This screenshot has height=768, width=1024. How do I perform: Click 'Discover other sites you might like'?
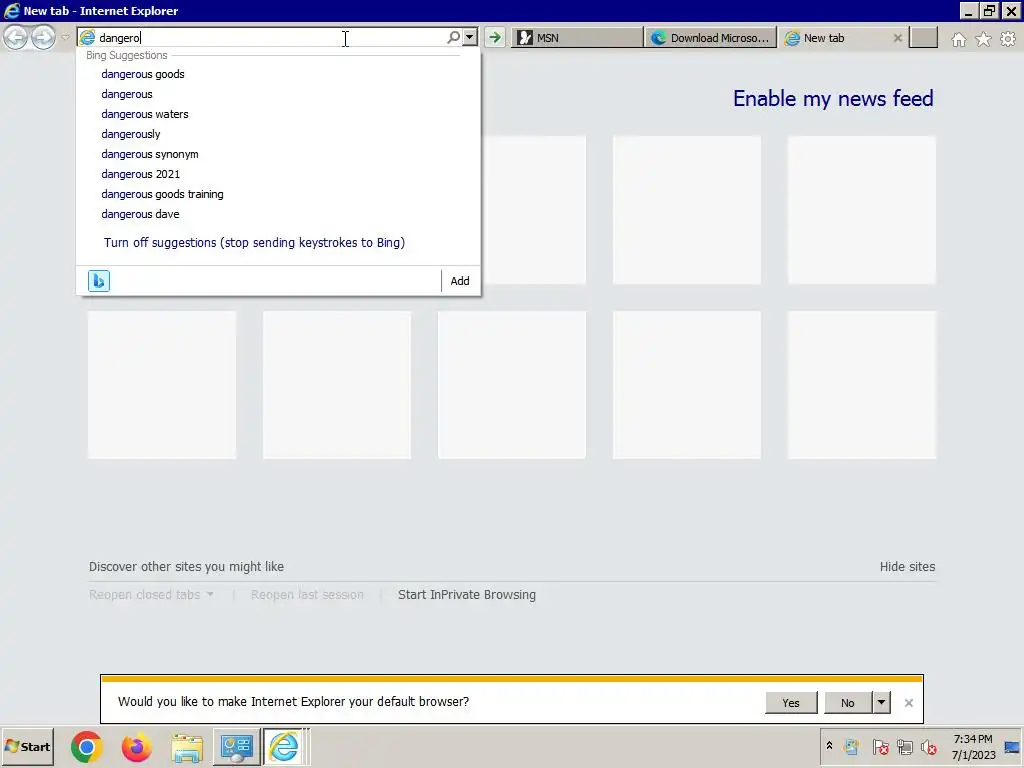(x=186, y=566)
